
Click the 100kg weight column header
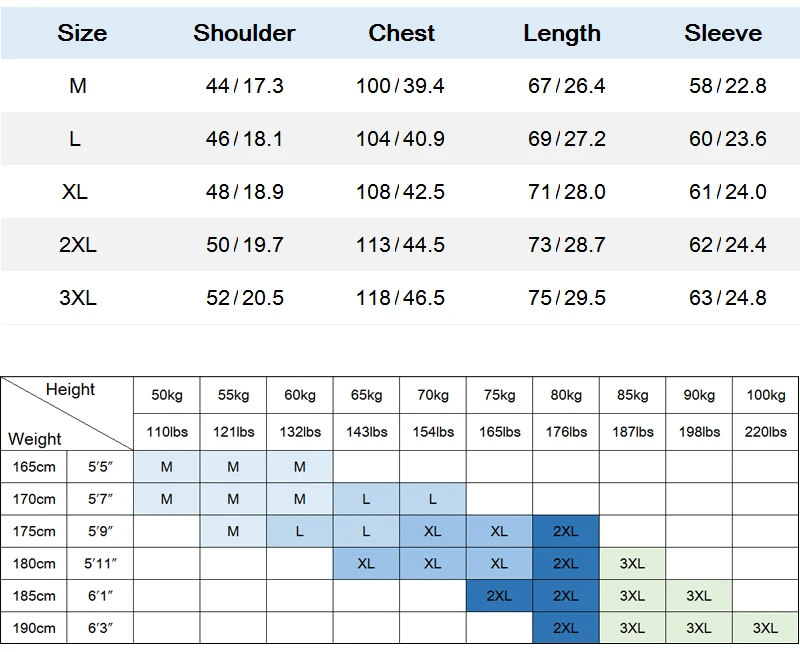coord(765,395)
